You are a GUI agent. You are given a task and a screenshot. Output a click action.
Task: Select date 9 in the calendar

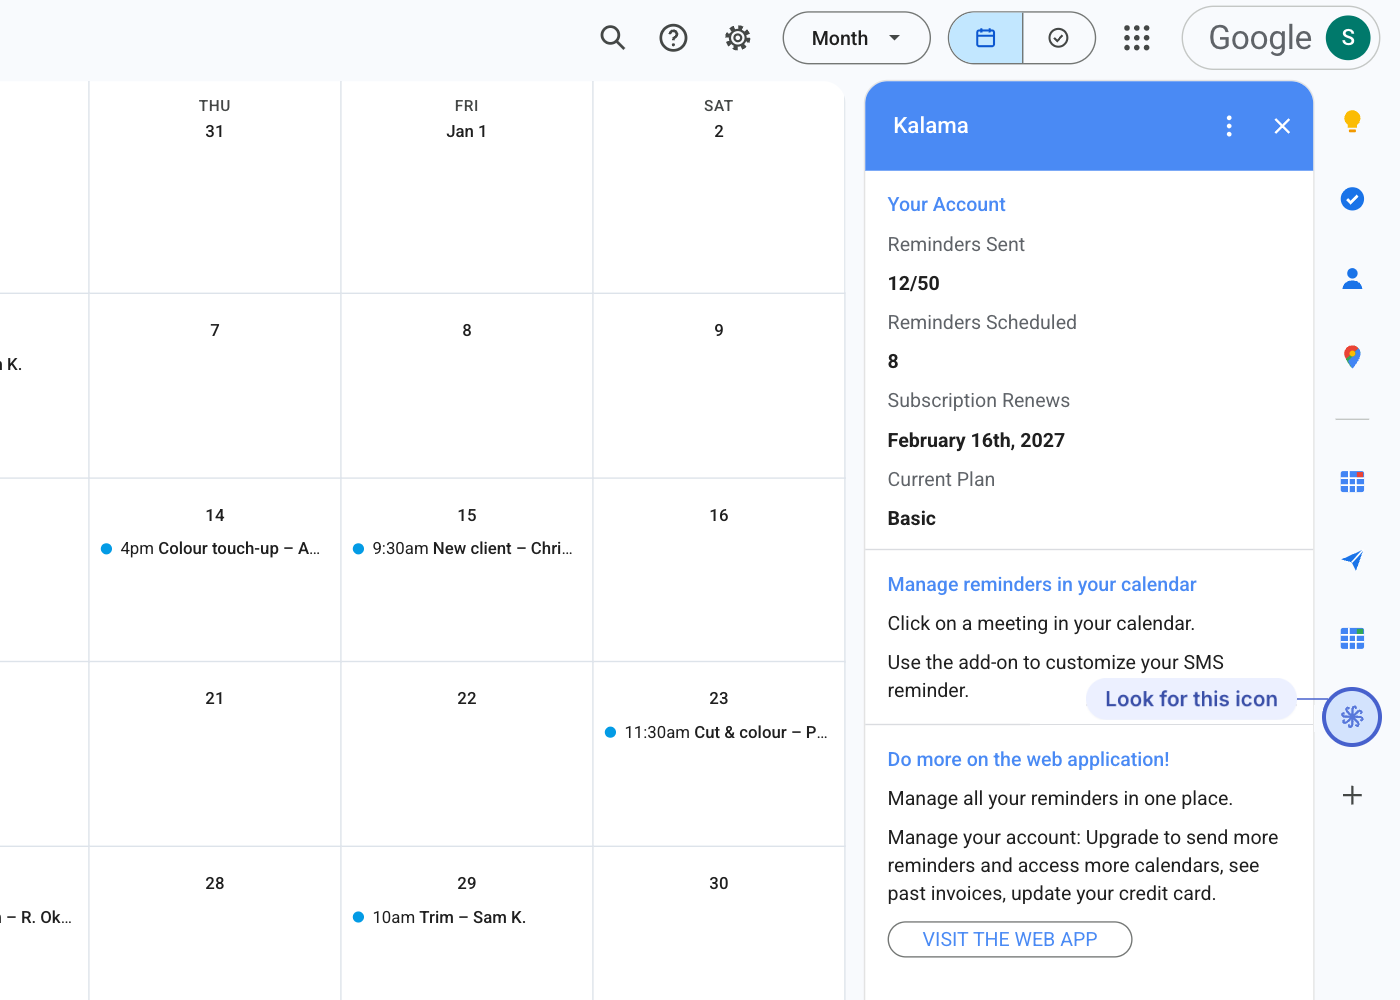click(719, 330)
